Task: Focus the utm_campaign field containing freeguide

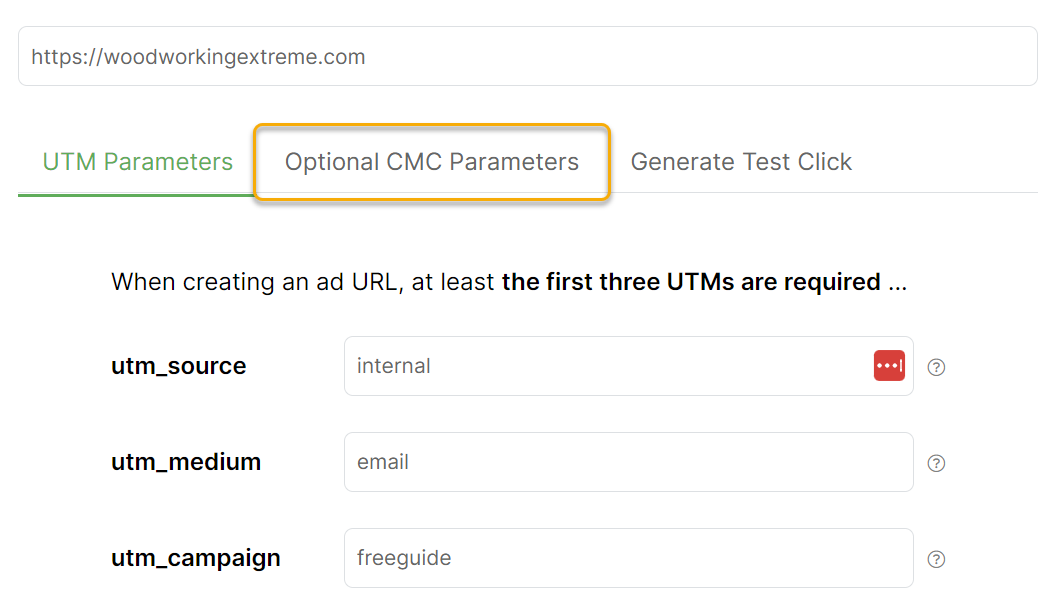Action: [628, 558]
